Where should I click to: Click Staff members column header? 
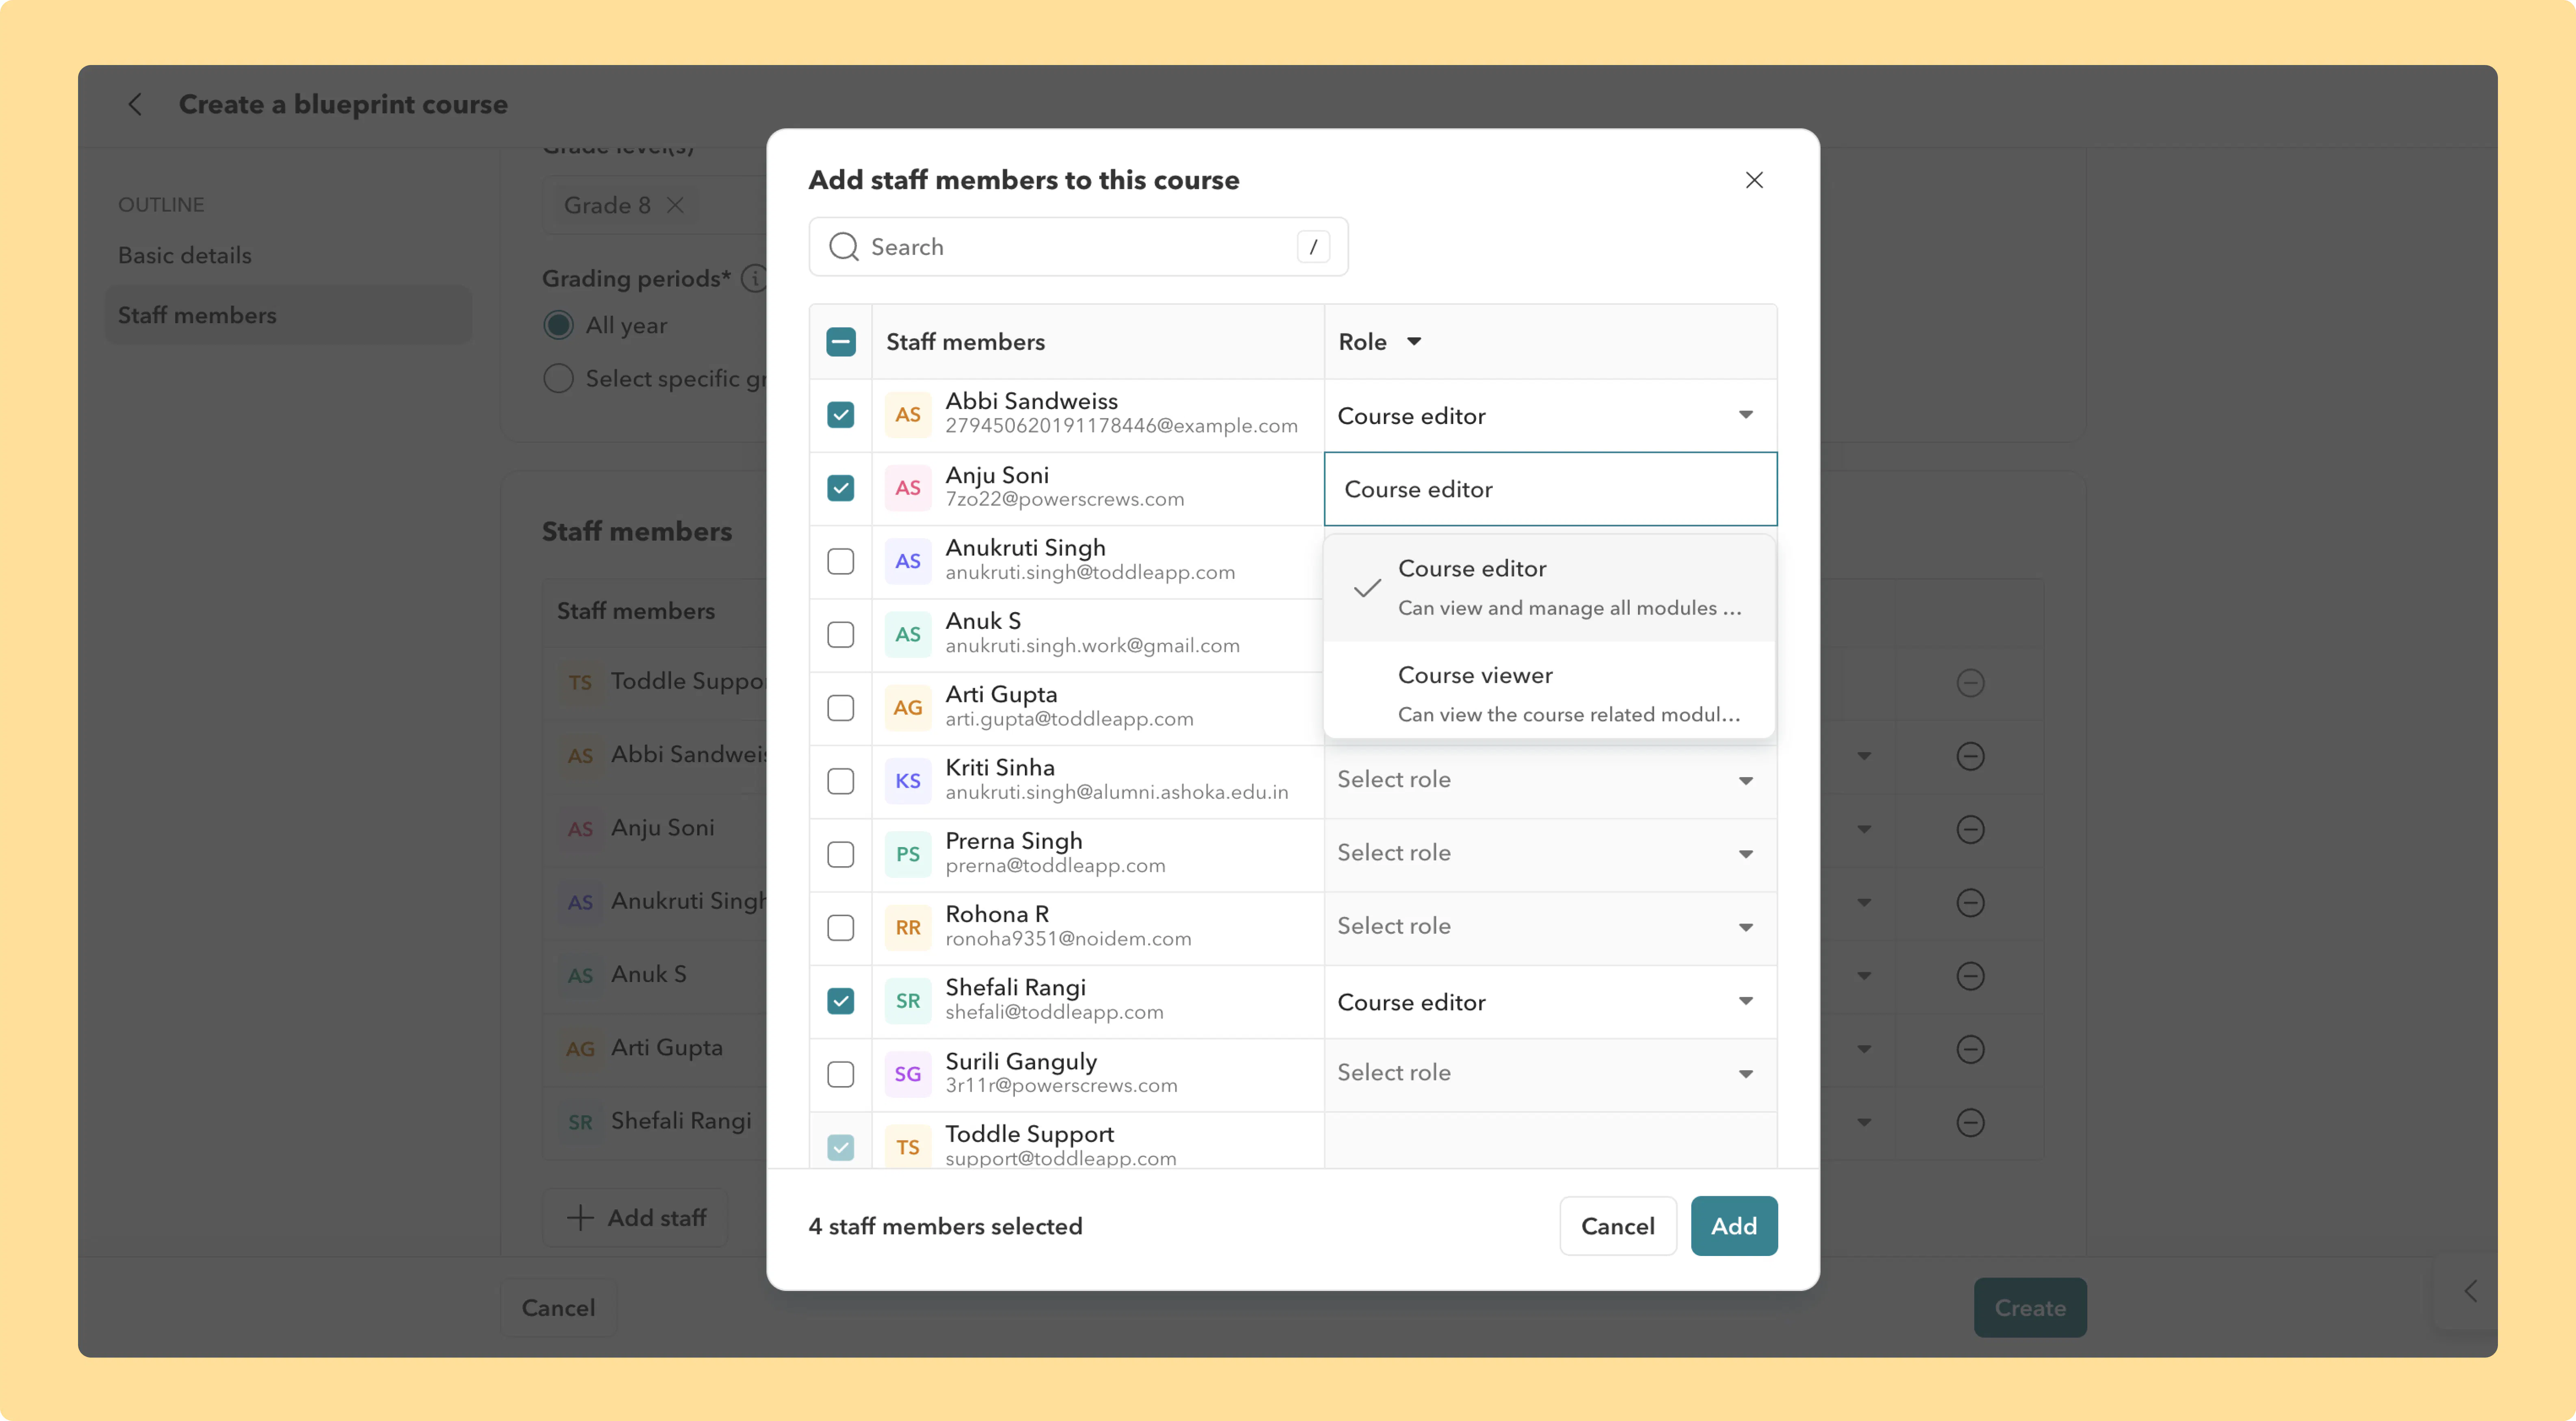965,342
